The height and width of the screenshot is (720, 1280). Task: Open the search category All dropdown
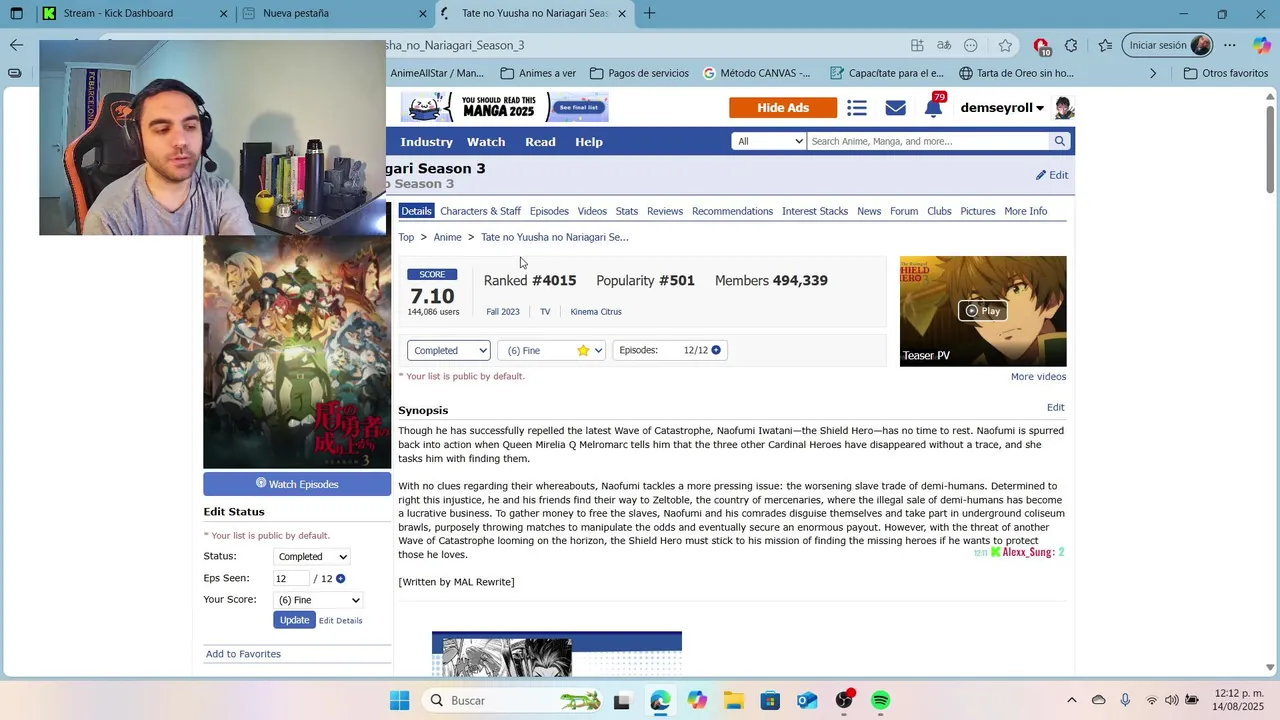coord(768,141)
